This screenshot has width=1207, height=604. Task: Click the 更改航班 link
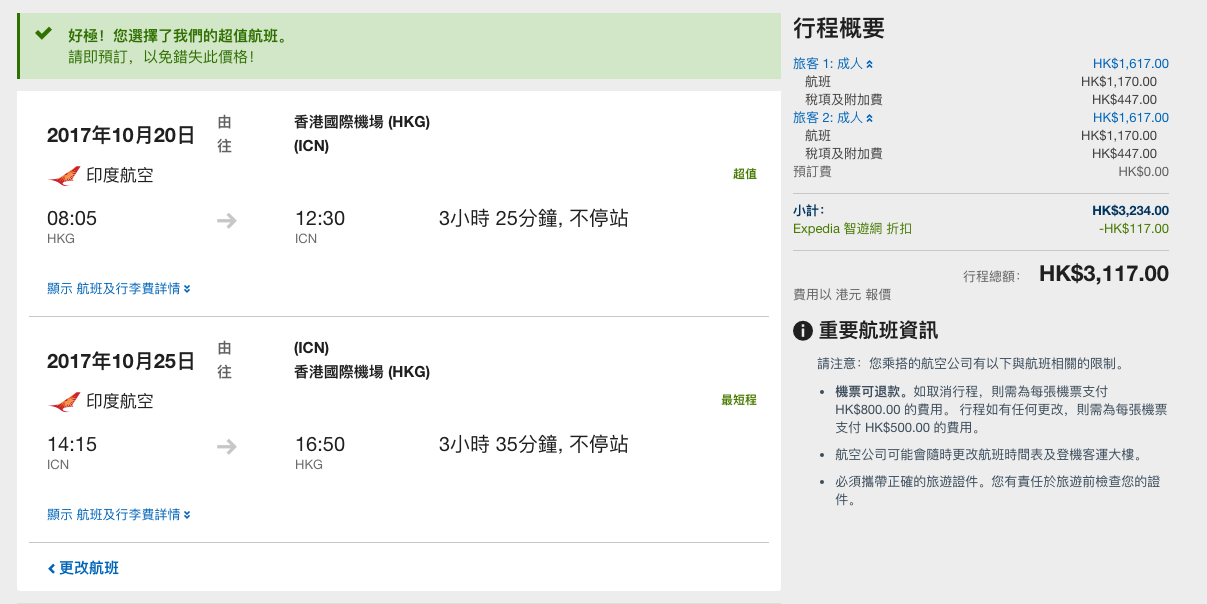pos(89,568)
